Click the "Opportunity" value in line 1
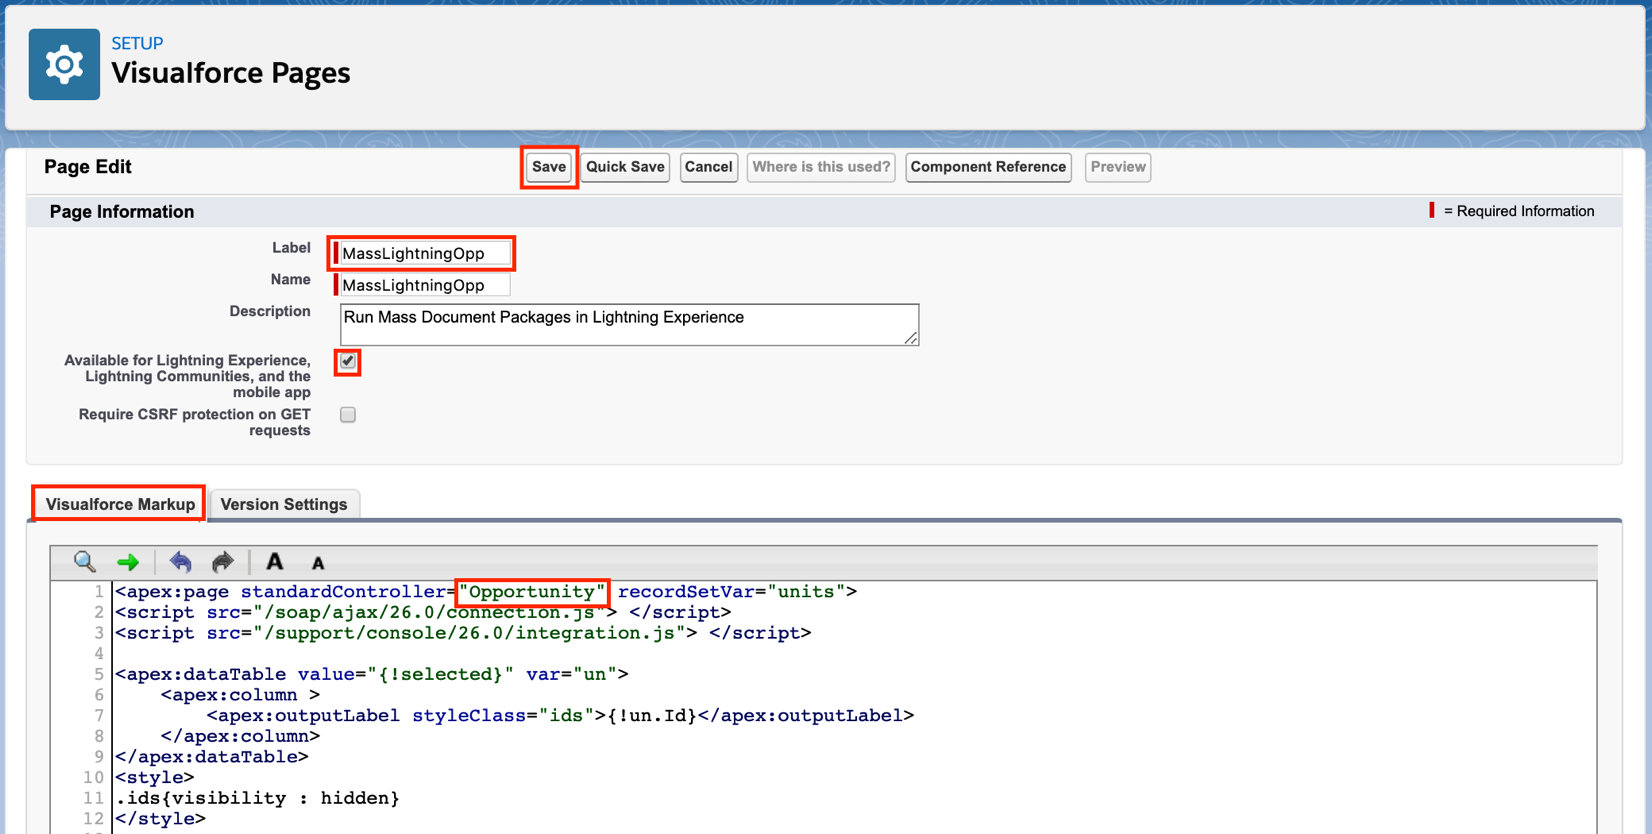Image resolution: width=1652 pixels, height=834 pixels. click(532, 591)
